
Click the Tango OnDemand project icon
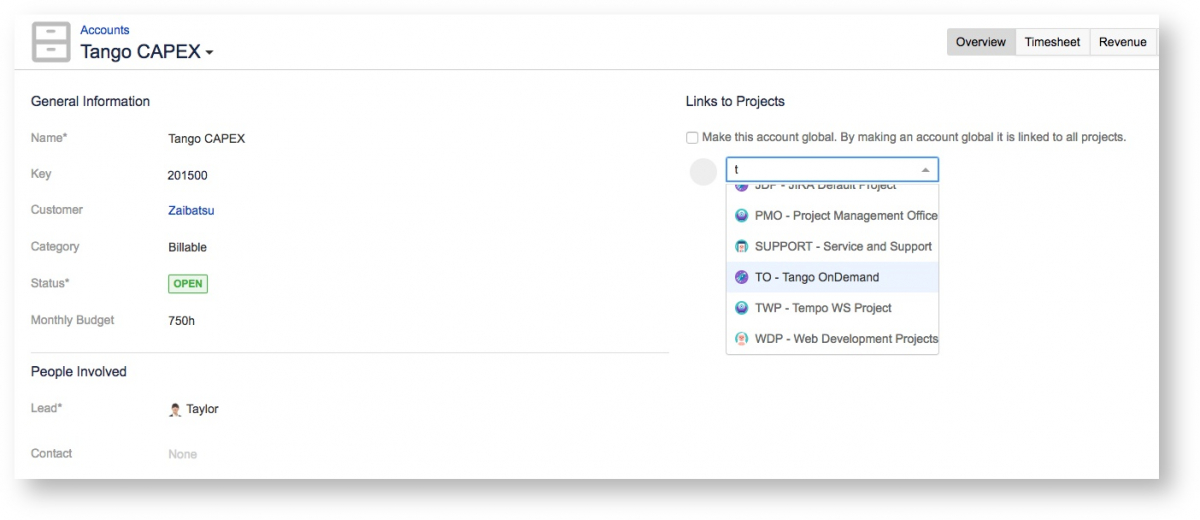point(741,277)
